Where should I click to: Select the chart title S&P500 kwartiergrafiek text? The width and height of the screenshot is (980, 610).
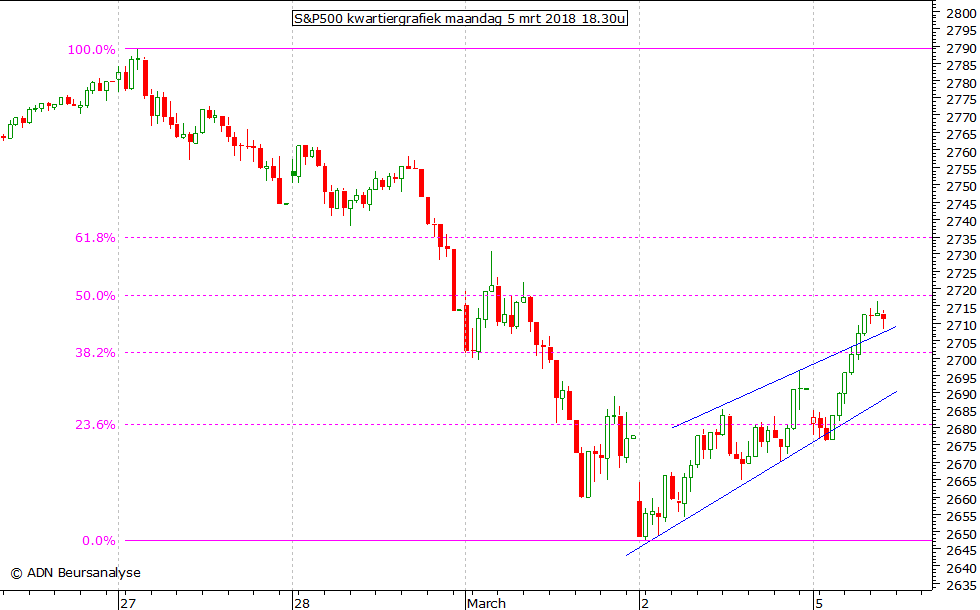point(459,18)
